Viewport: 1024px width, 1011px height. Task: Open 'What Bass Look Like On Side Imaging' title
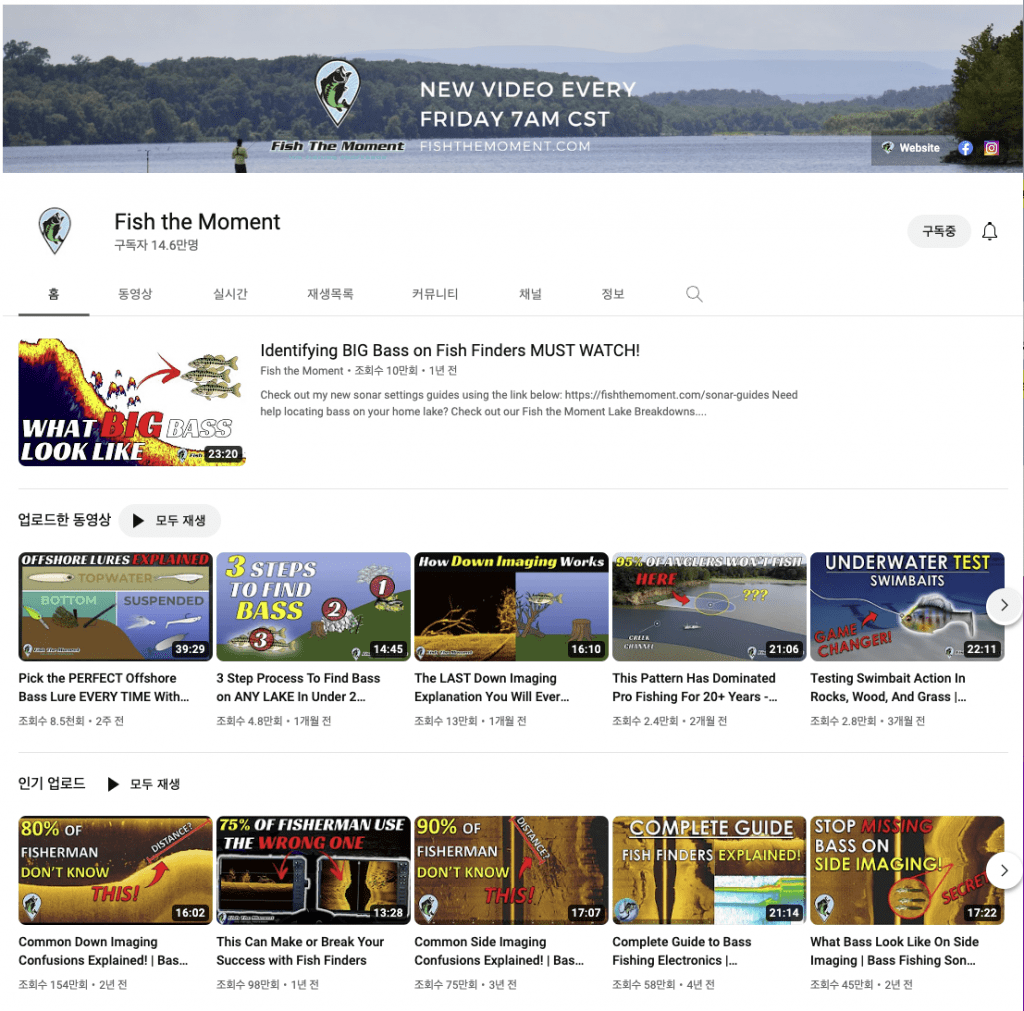[x=895, y=951]
